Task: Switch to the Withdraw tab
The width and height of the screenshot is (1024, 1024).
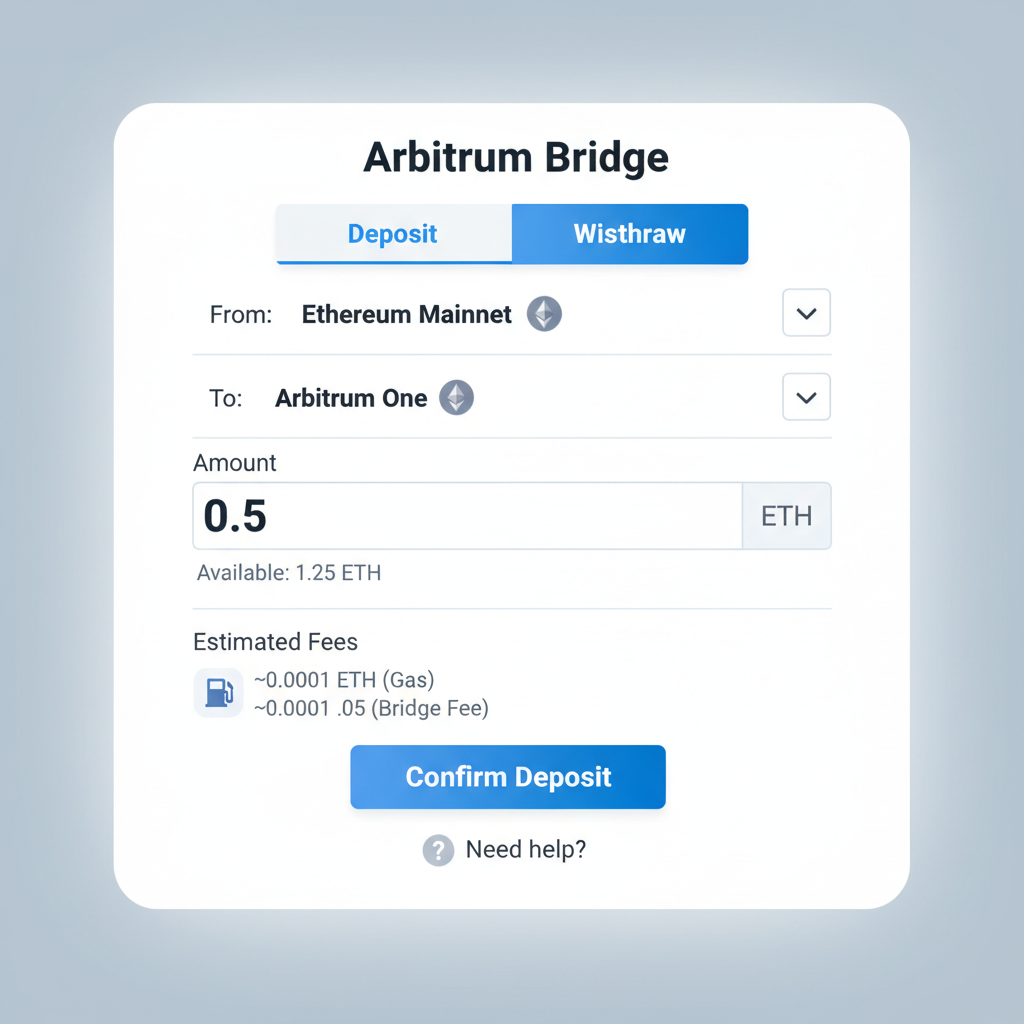Action: pyautogui.click(x=630, y=233)
